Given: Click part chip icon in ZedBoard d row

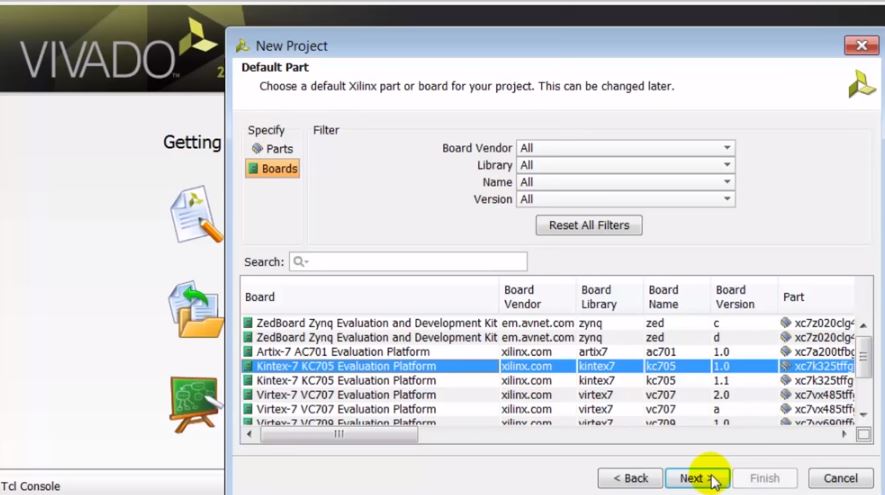Looking at the screenshot, I should (786, 338).
